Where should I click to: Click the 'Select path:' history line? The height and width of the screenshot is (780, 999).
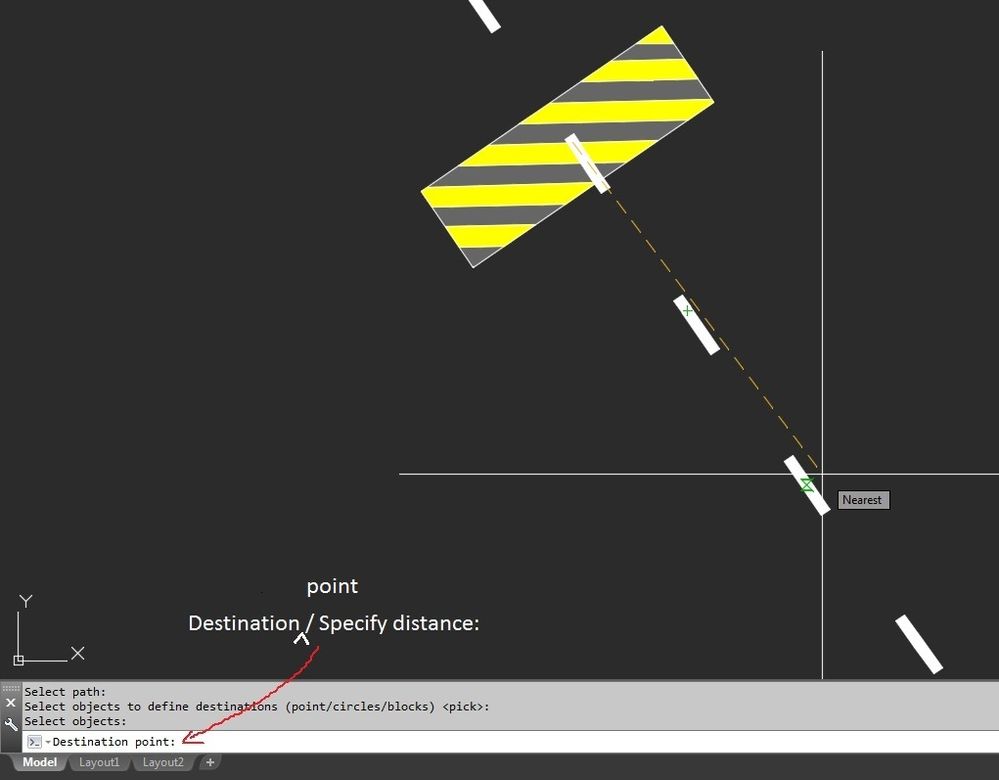65,692
